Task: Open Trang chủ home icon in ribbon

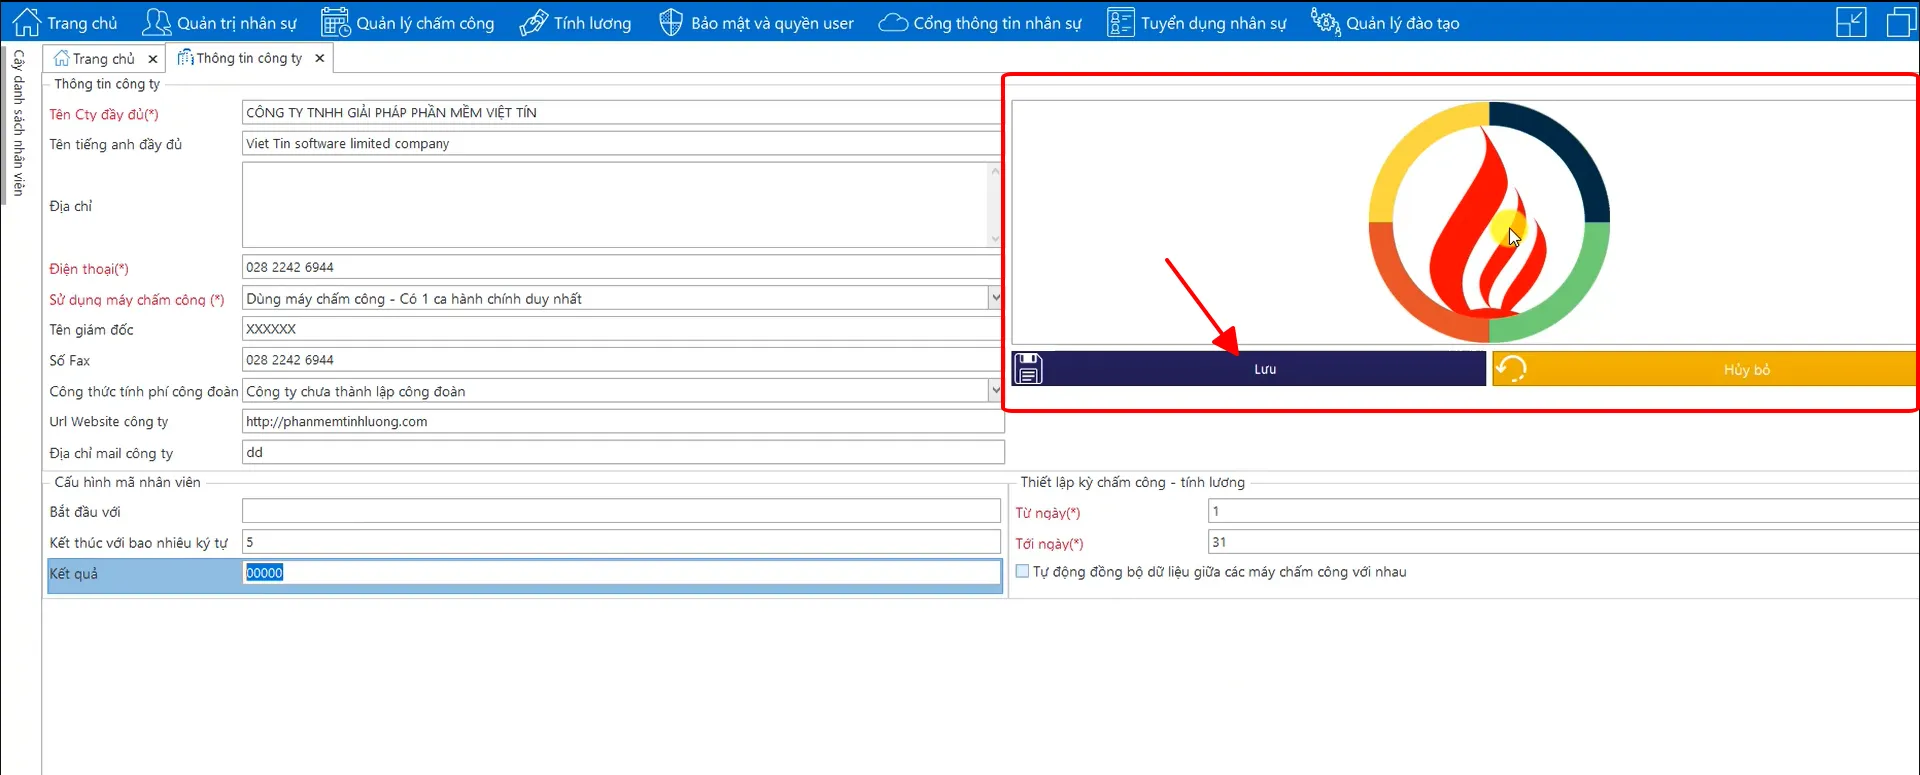Action: (x=27, y=22)
